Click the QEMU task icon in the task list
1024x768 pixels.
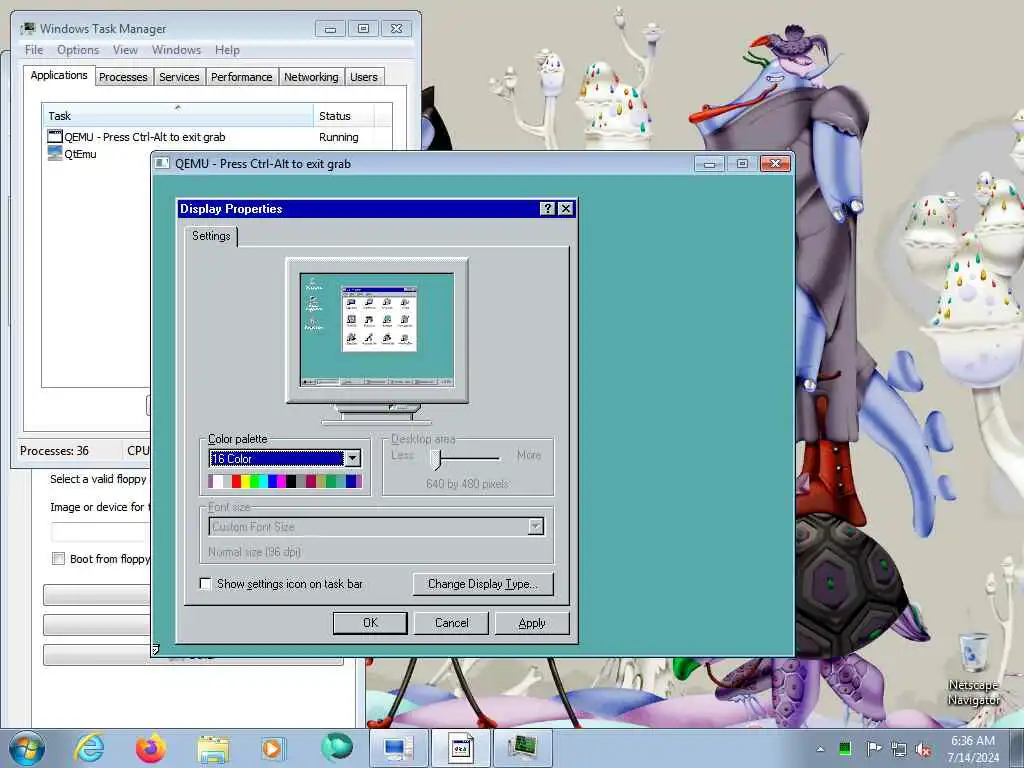[55, 136]
